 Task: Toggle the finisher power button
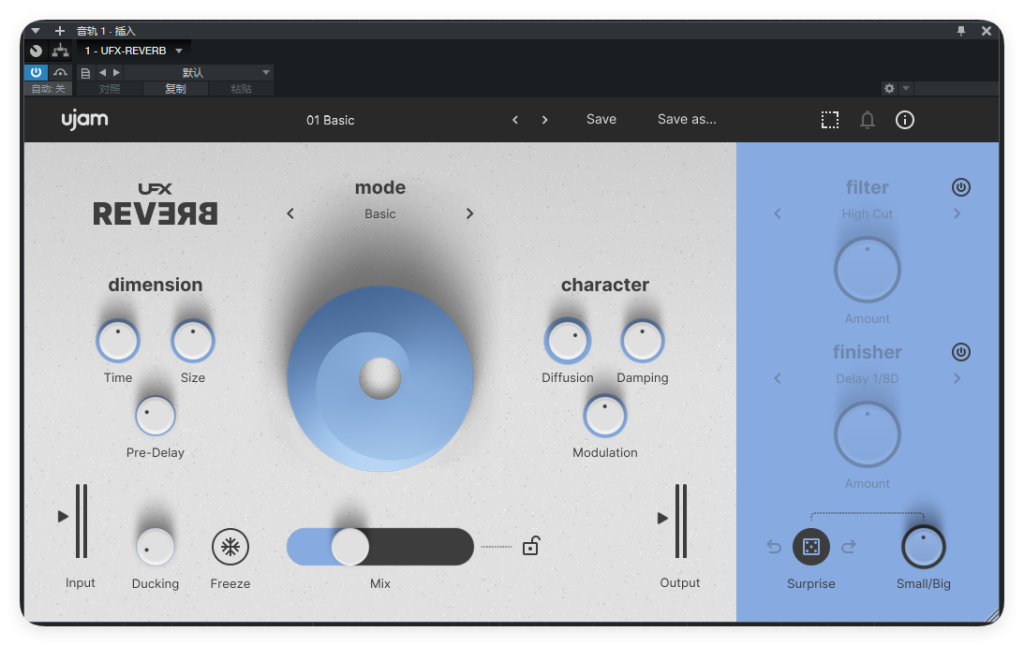(961, 352)
